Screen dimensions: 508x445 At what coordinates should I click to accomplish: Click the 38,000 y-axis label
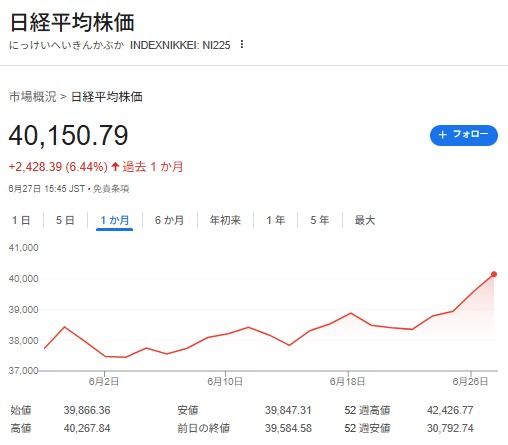pos(24,341)
